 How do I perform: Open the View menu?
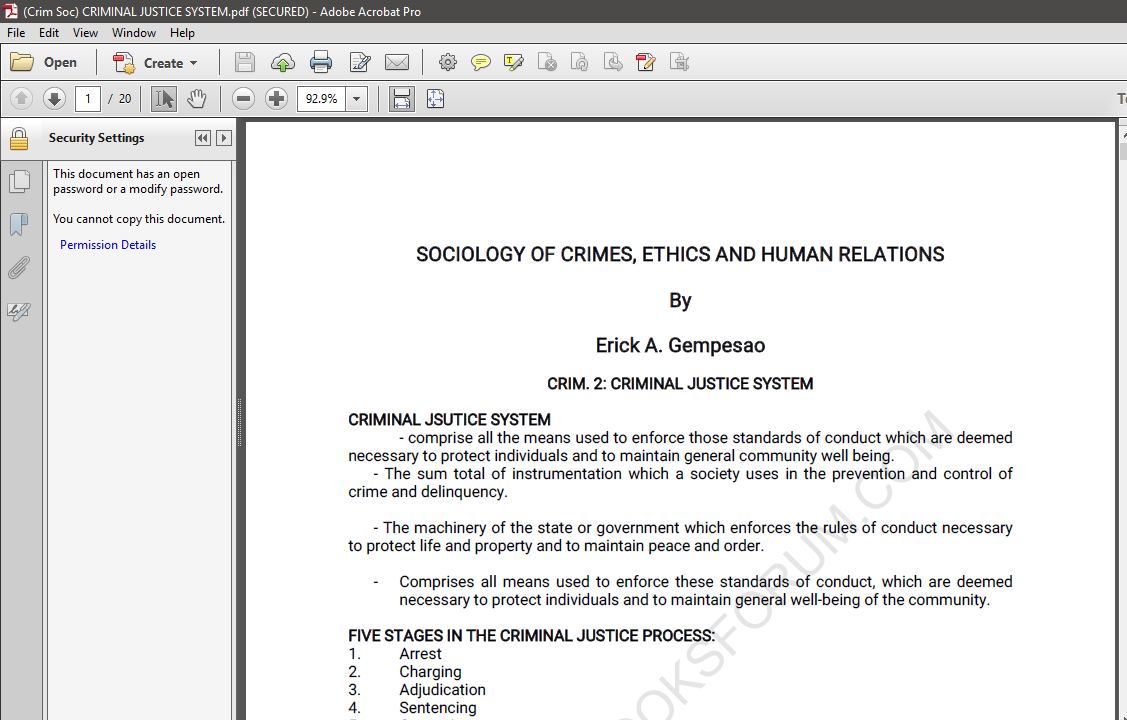tap(85, 33)
